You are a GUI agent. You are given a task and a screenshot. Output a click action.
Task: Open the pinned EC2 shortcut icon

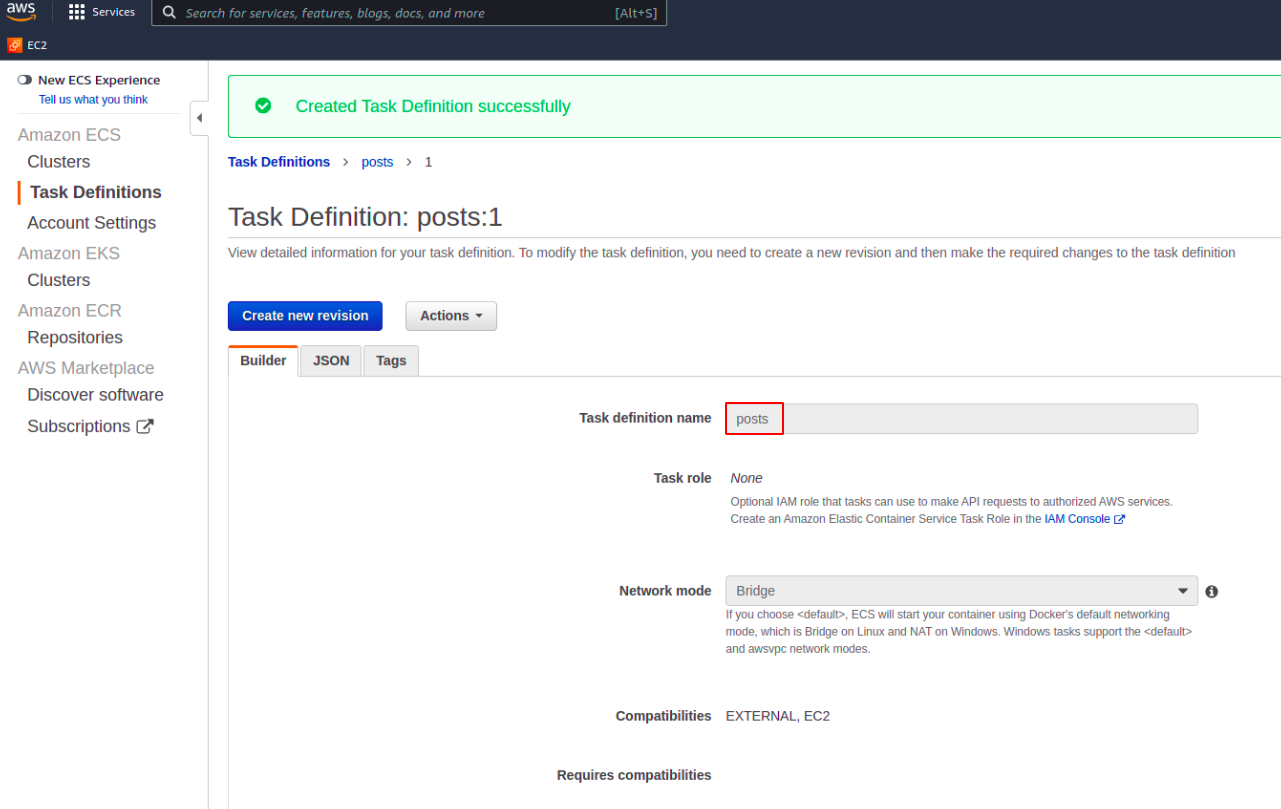coord(13,45)
